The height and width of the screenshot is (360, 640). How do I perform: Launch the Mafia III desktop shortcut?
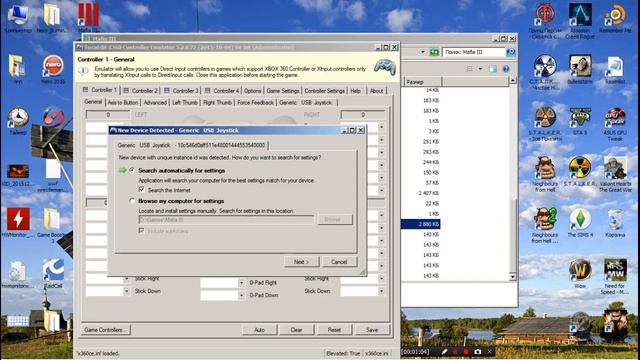point(88,18)
